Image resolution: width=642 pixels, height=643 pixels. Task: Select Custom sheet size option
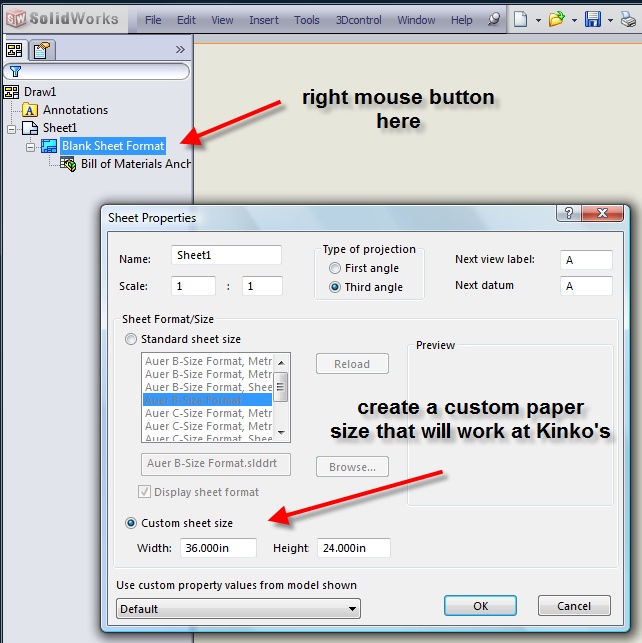(x=131, y=523)
